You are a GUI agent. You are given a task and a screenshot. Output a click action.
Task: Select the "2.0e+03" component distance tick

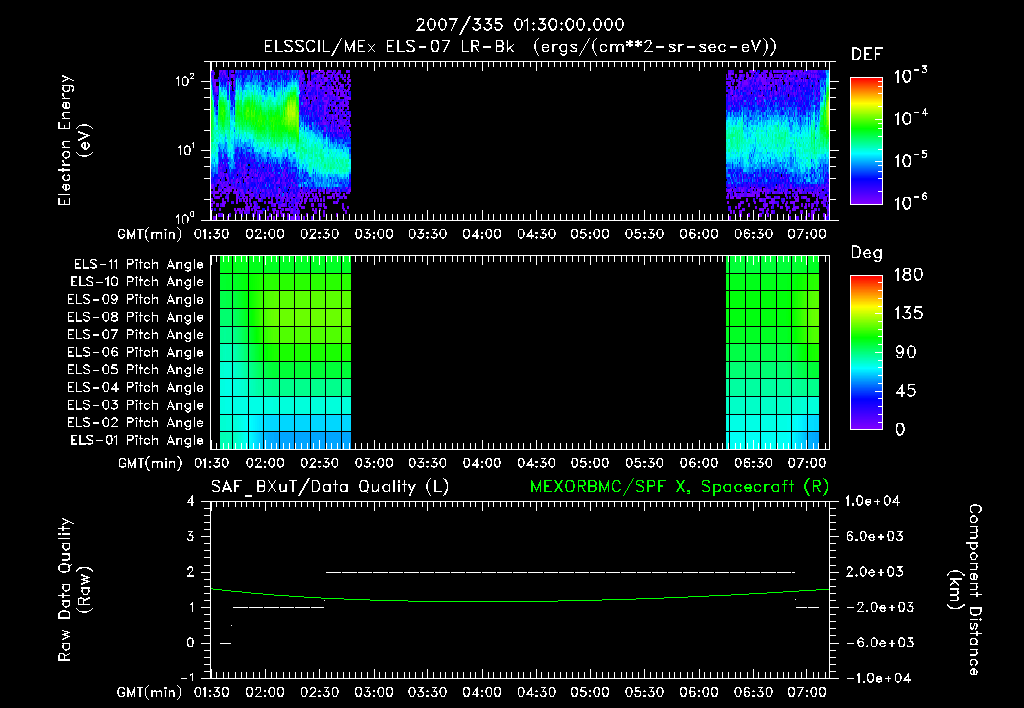pos(875,572)
